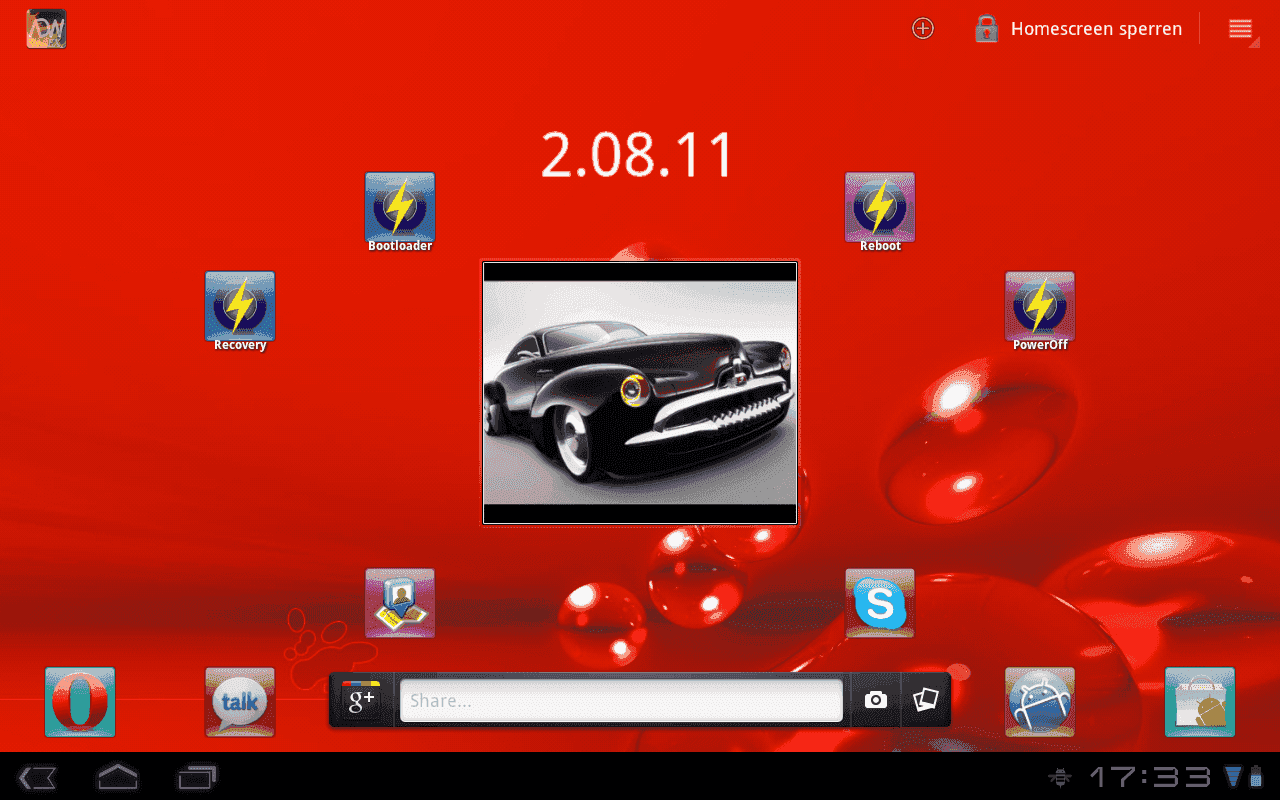Toggle Homescreen sperren lock
1280x800 pixels.
click(1078, 29)
